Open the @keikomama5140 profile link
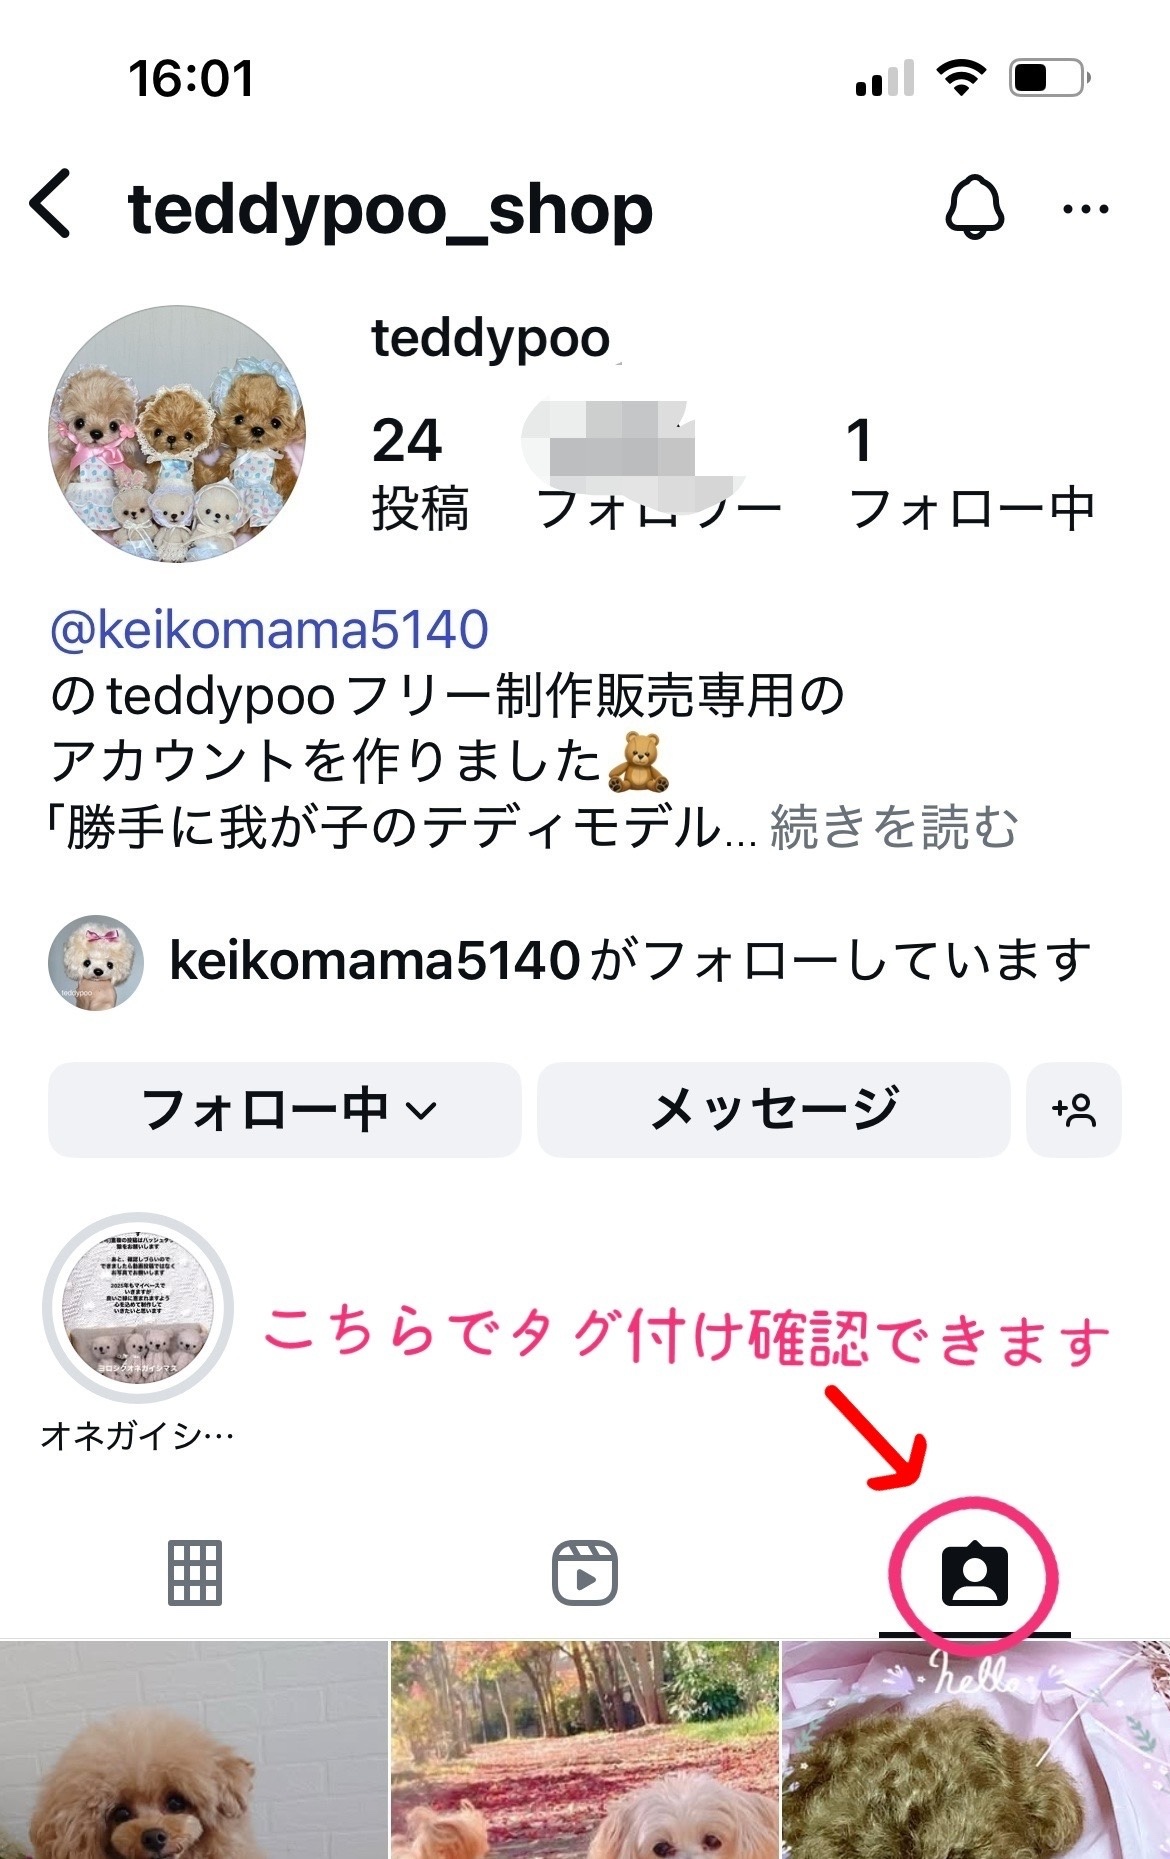This screenshot has height=1859, width=1170. pyautogui.click(x=269, y=629)
